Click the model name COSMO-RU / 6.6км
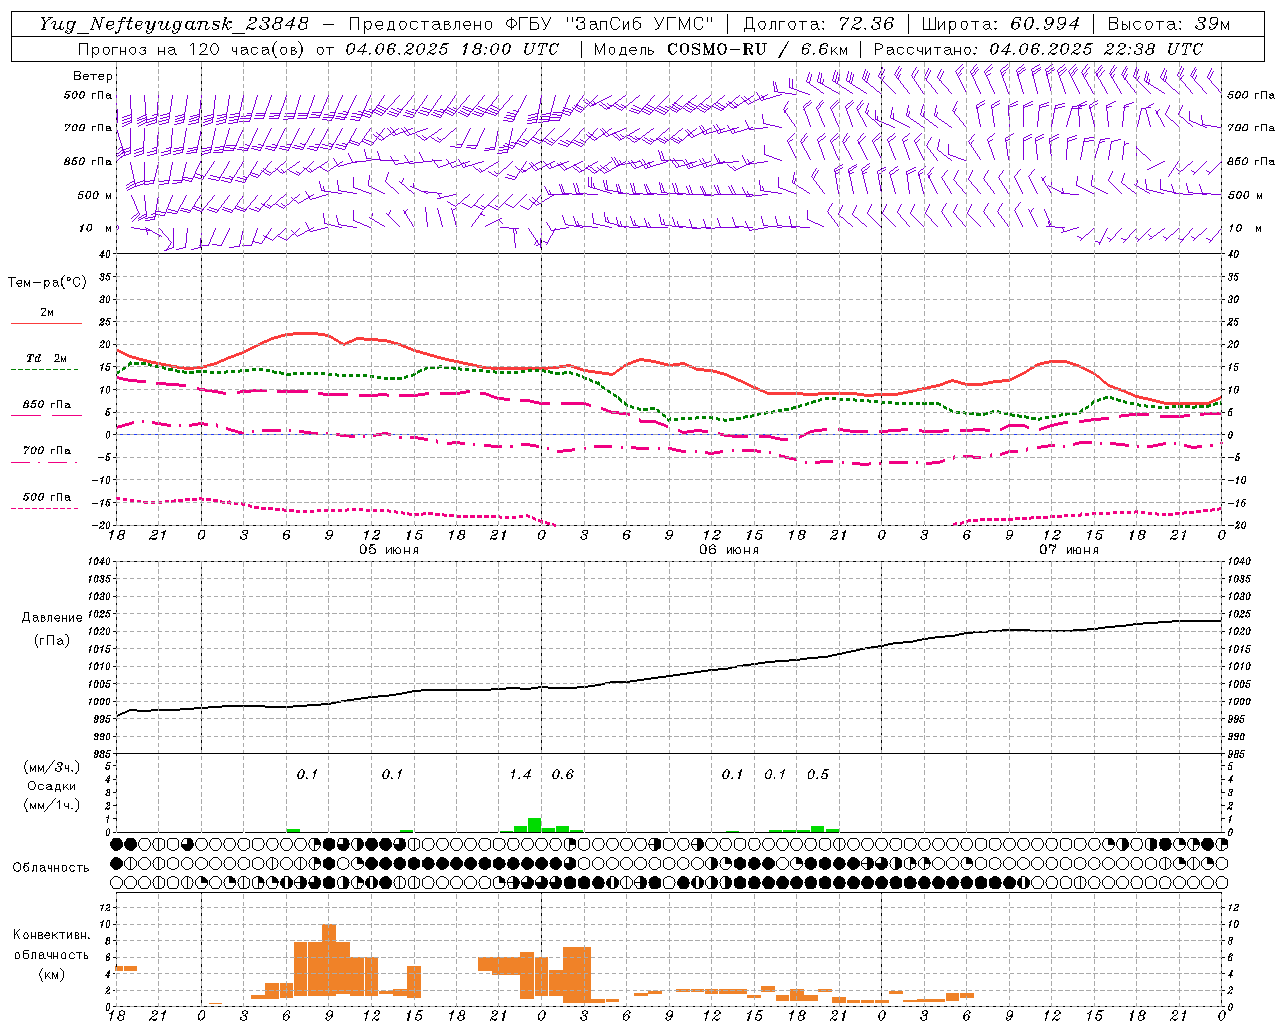The image size is (1280, 1024). 758,49
